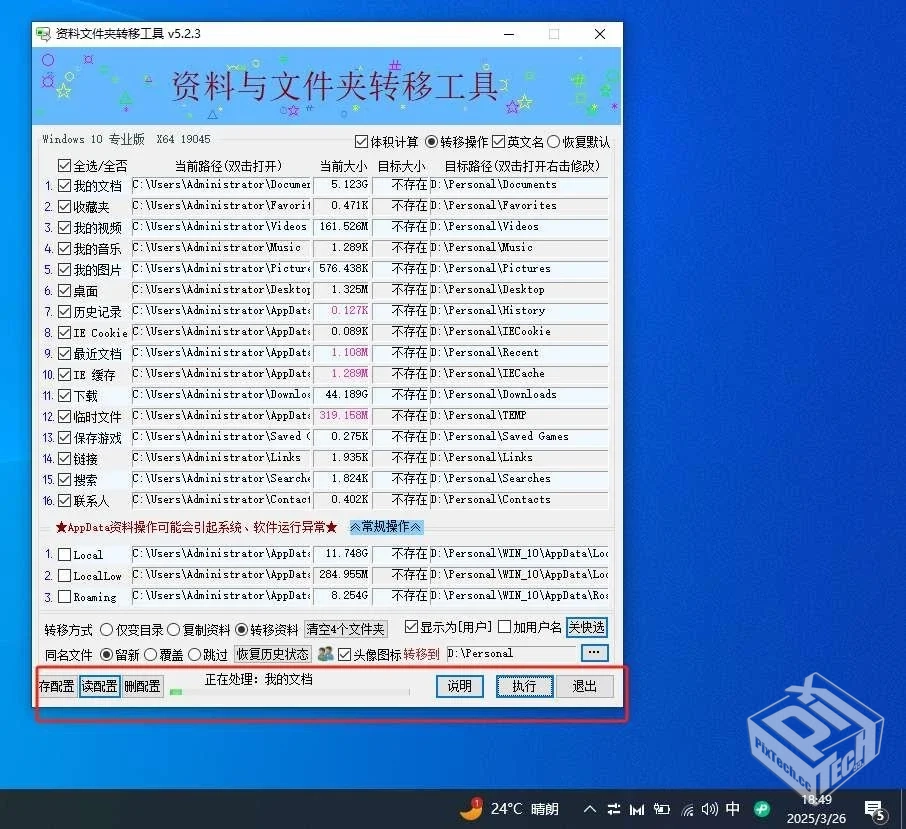Click the avatar icon beside 恢复历史状态

click(325, 653)
